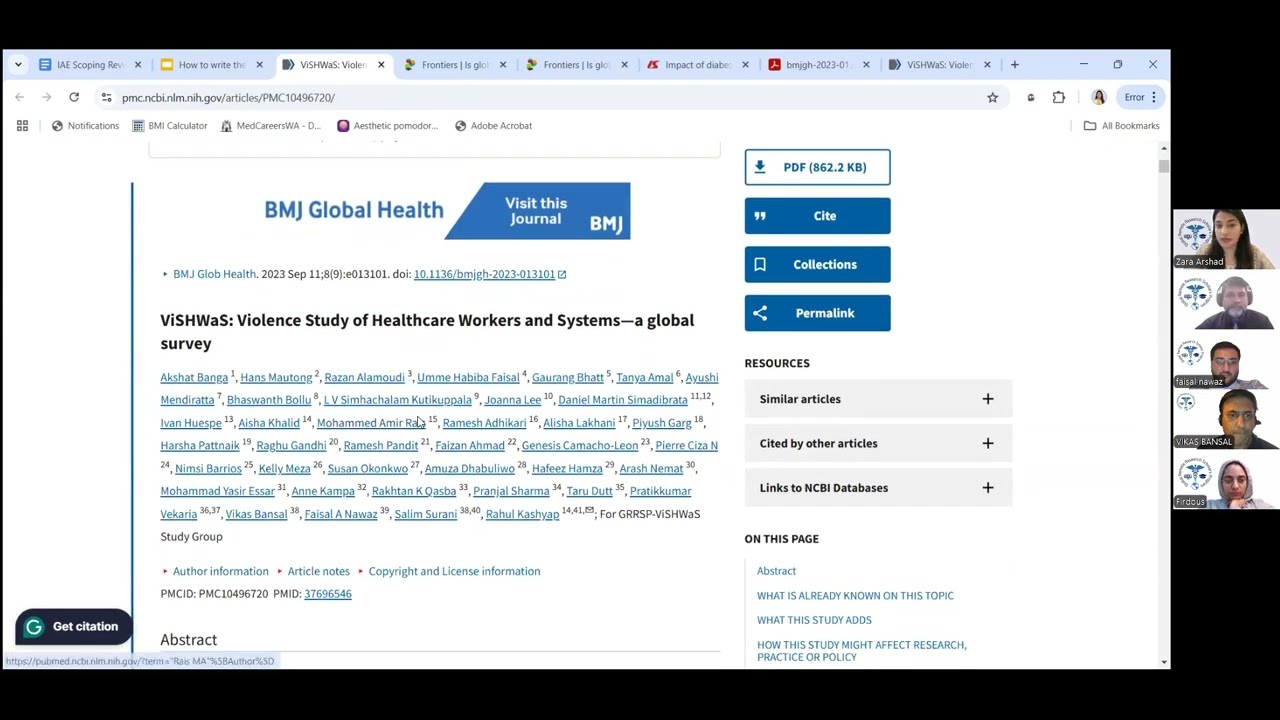Expand the Similar articles section
1280x720 pixels.
tap(878, 399)
